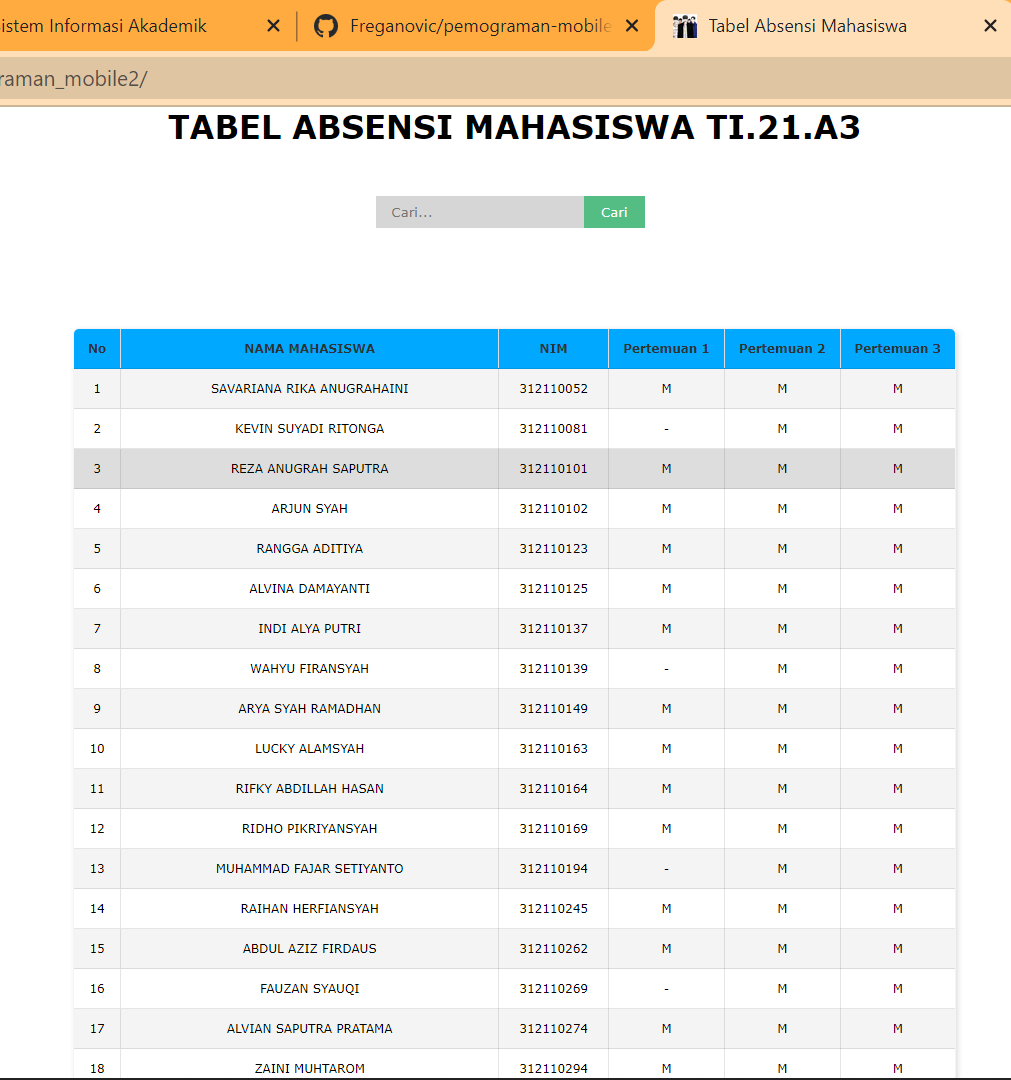The height and width of the screenshot is (1080, 1011).
Task: Click the NAMA MAHASISWA column header
Action: coord(308,348)
